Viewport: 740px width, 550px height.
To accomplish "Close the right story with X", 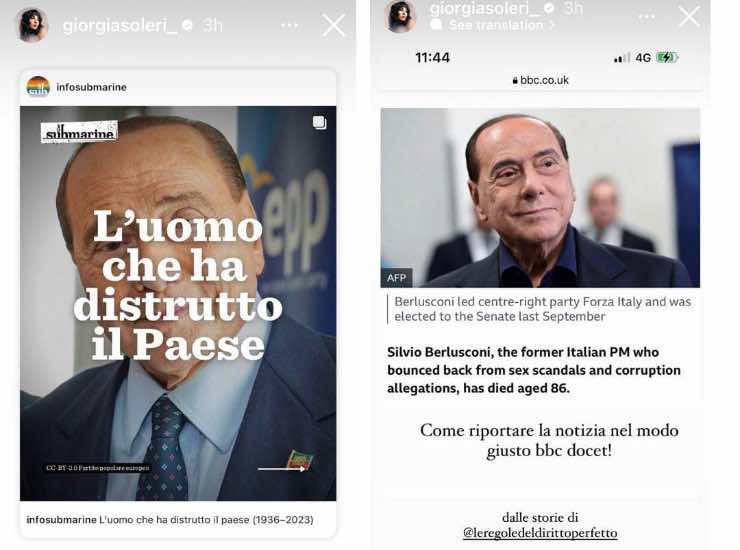I will pyautogui.click(x=689, y=17).
